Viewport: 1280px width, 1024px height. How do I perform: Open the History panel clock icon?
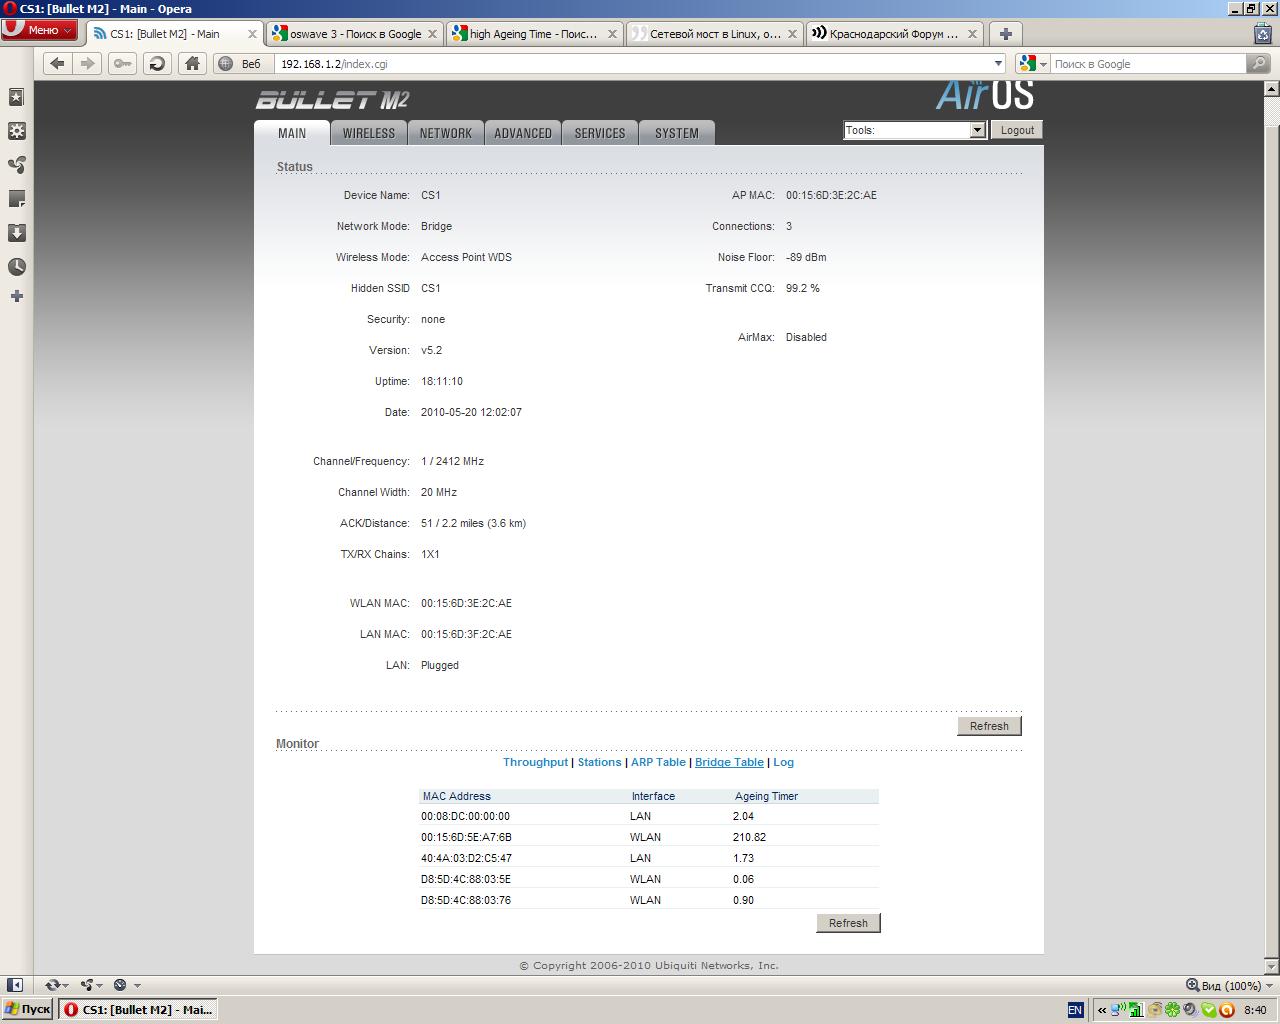click(x=16, y=267)
